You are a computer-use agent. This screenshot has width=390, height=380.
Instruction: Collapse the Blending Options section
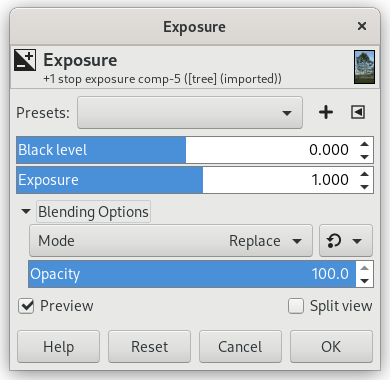point(26,211)
